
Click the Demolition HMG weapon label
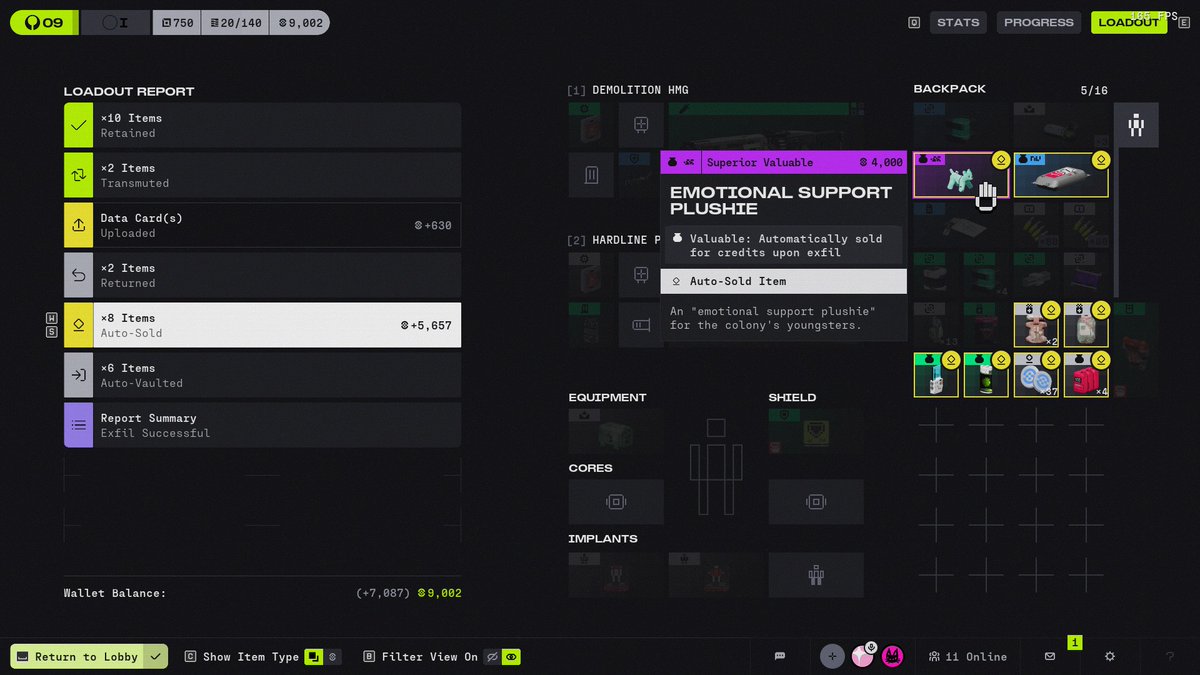tap(640, 90)
